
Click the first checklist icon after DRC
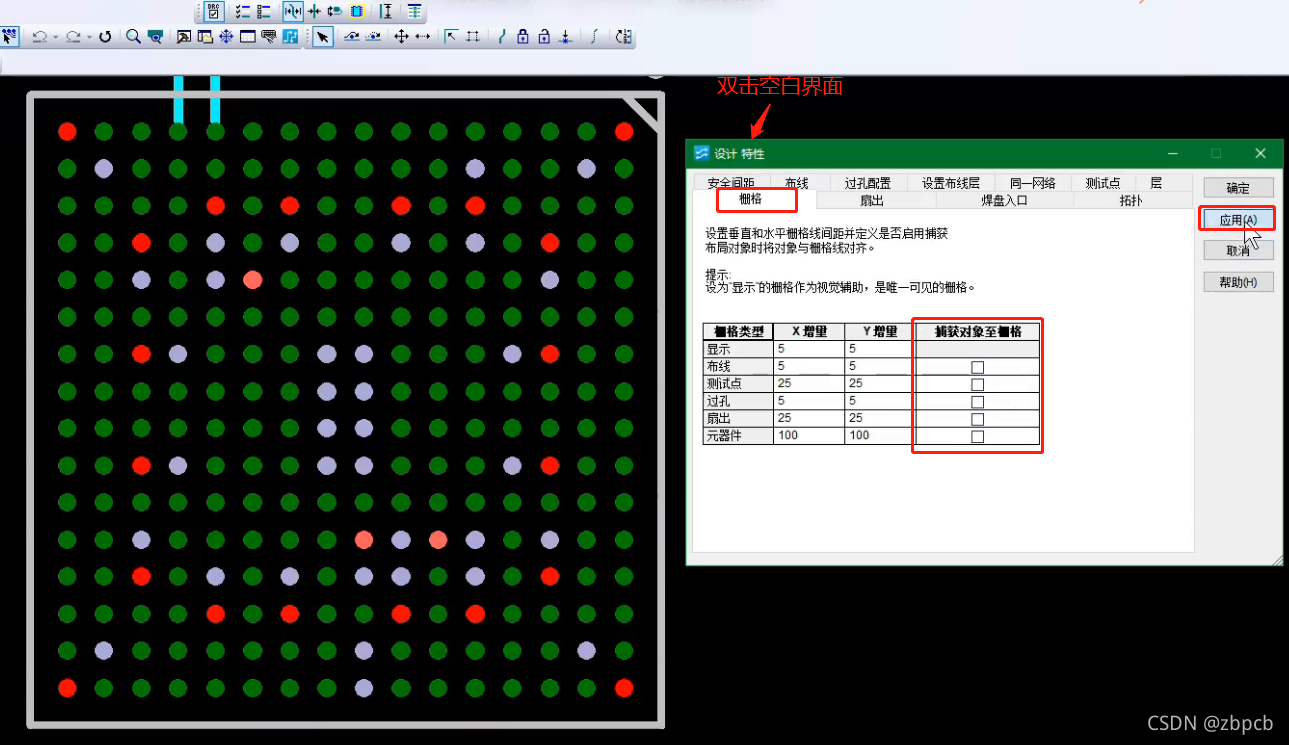243,11
